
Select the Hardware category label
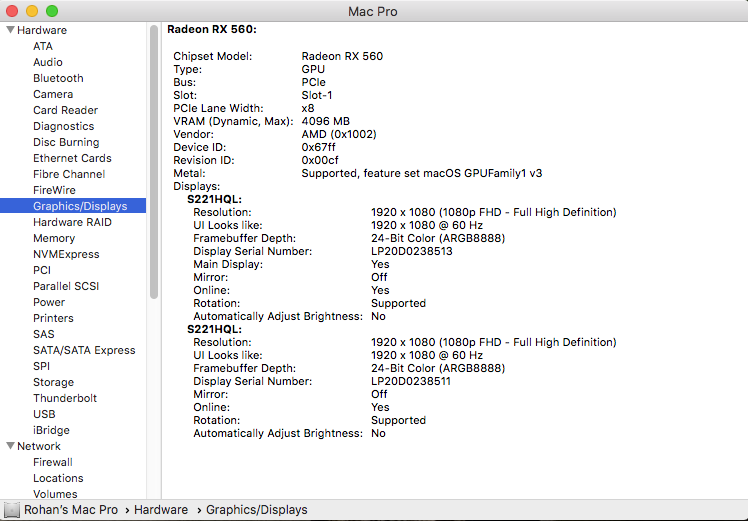pos(42,30)
